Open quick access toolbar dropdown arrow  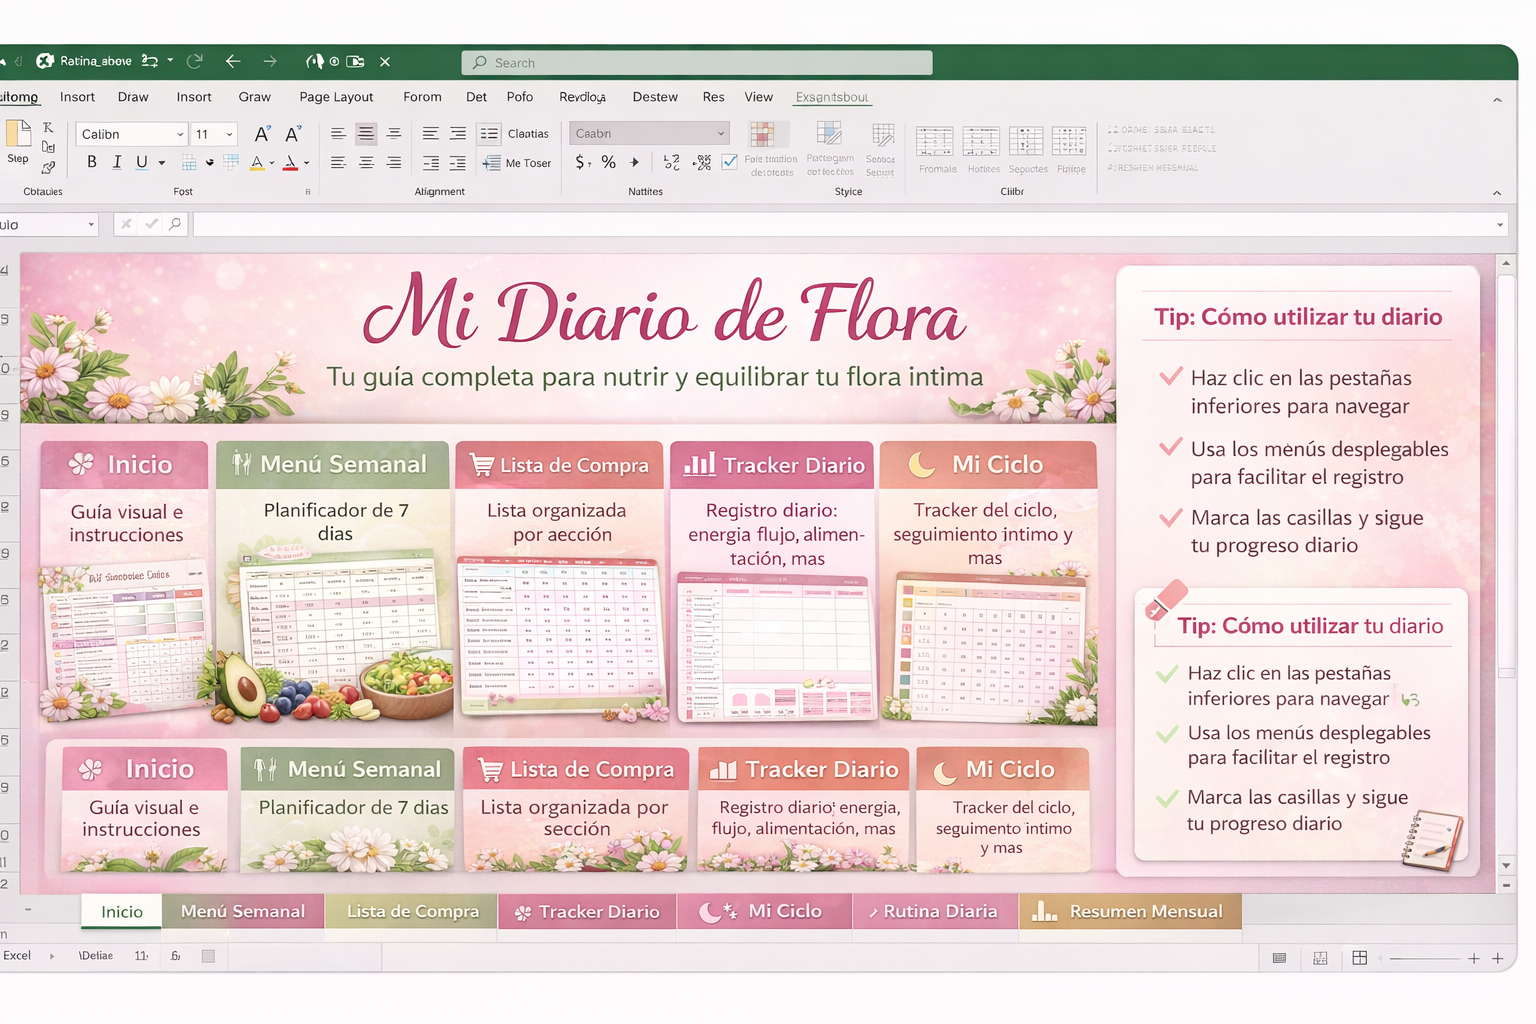170,60
